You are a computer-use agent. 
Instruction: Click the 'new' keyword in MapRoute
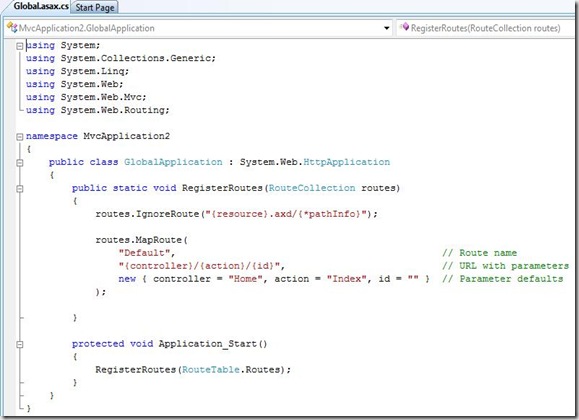pyautogui.click(x=127, y=279)
